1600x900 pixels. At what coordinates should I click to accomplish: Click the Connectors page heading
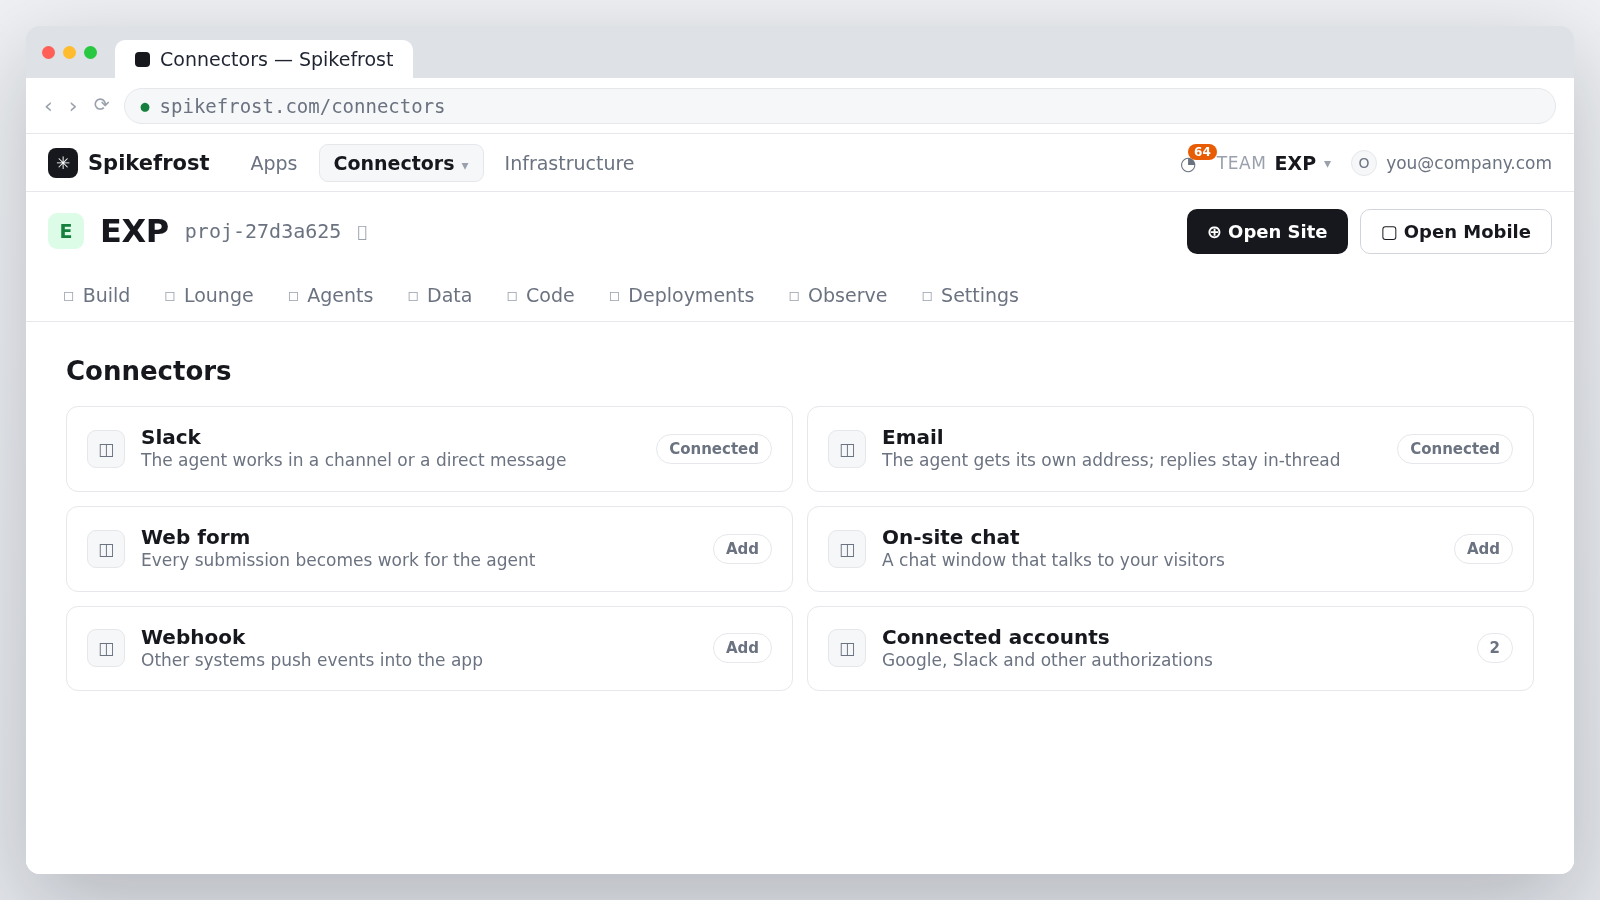point(149,371)
